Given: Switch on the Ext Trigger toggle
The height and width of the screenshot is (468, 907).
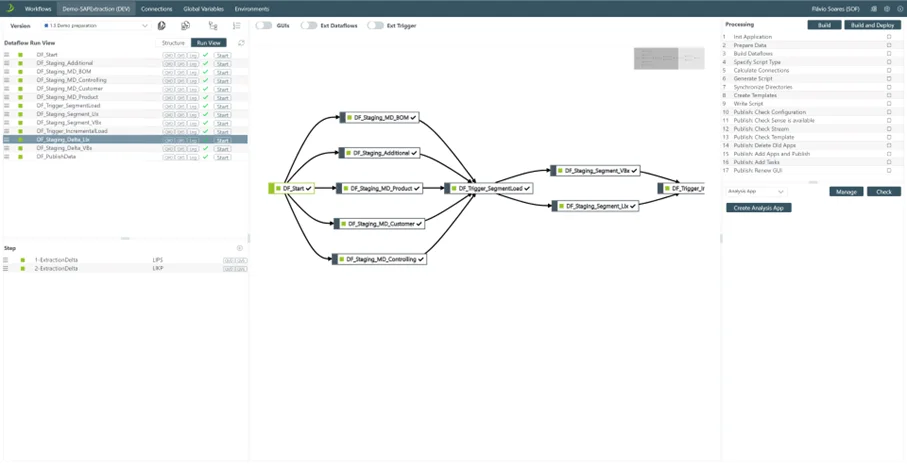Looking at the screenshot, I should [x=376, y=26].
